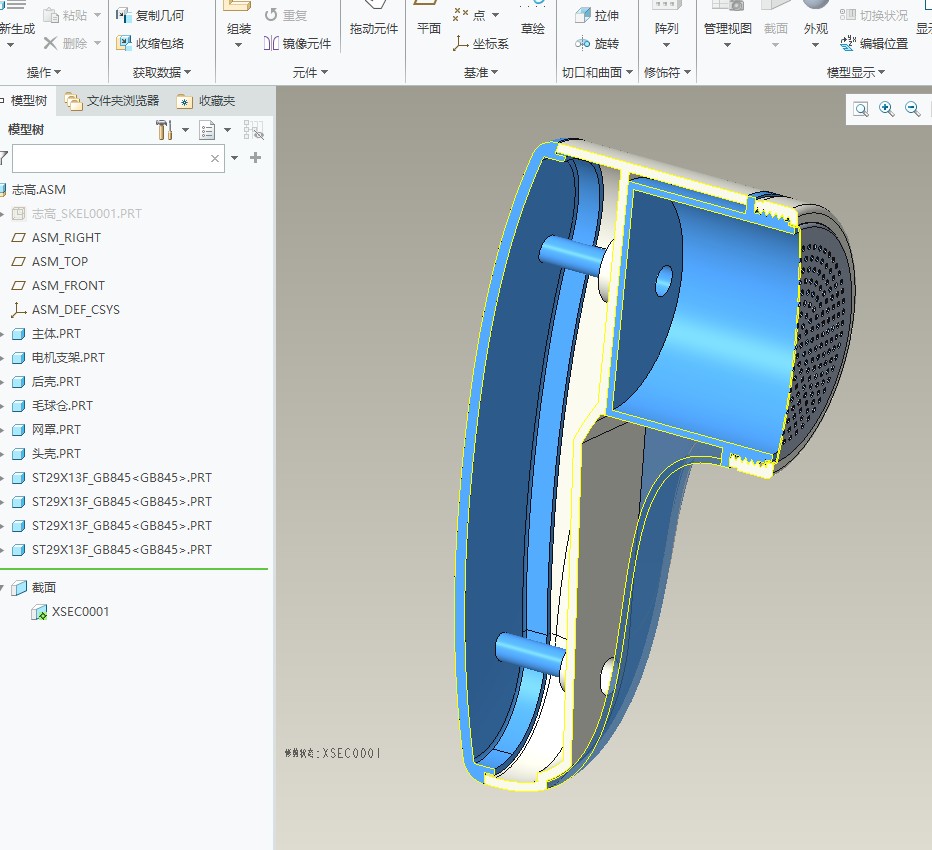Image resolution: width=932 pixels, height=850 pixels.
Task: Click the zoom in magnifier icon
Action: pos(887,109)
